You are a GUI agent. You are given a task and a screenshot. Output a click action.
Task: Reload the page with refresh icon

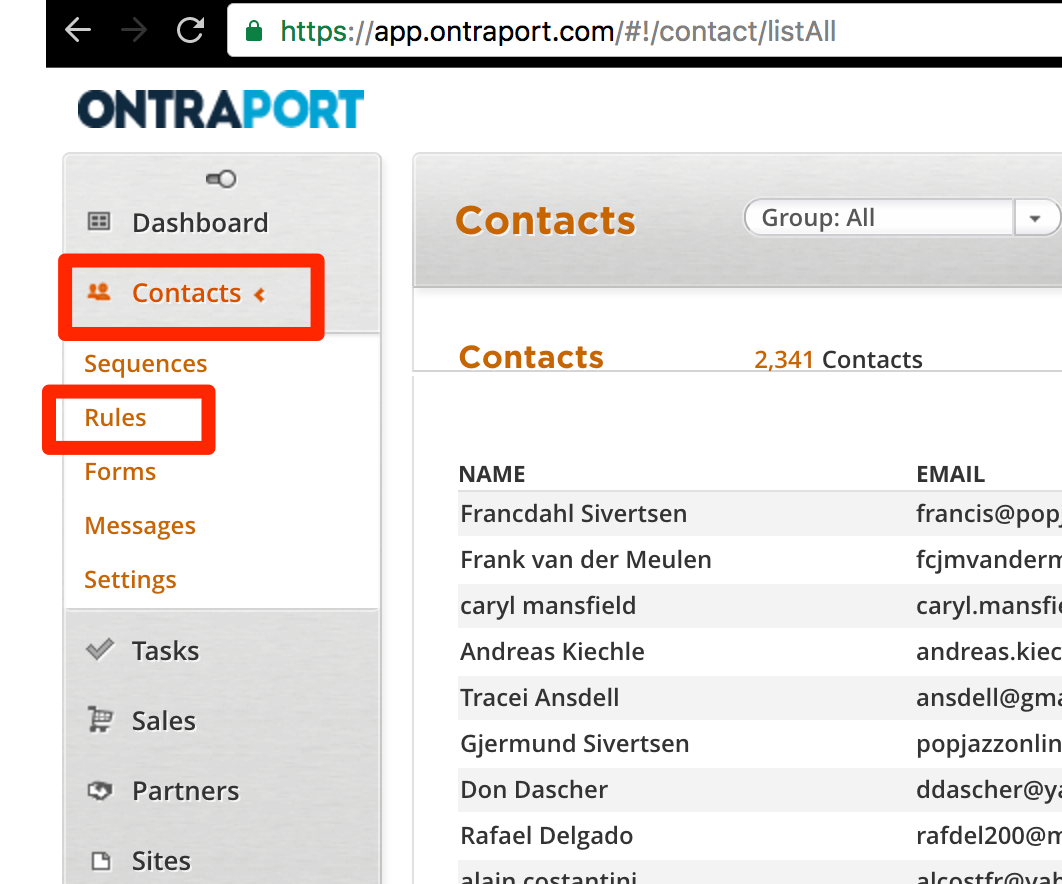click(190, 30)
